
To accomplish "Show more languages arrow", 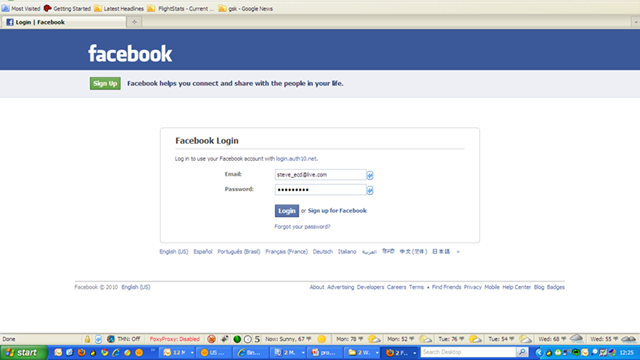I will (458, 252).
